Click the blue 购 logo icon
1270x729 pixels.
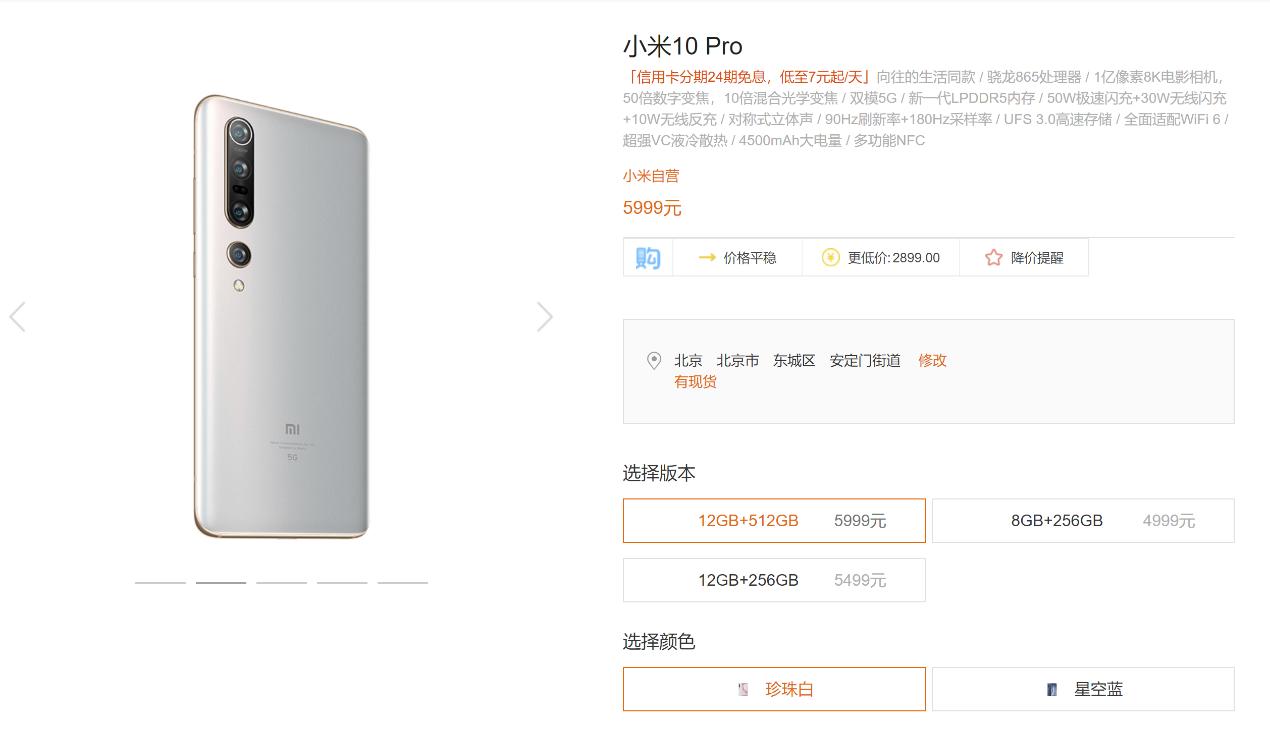pyautogui.click(x=647, y=257)
